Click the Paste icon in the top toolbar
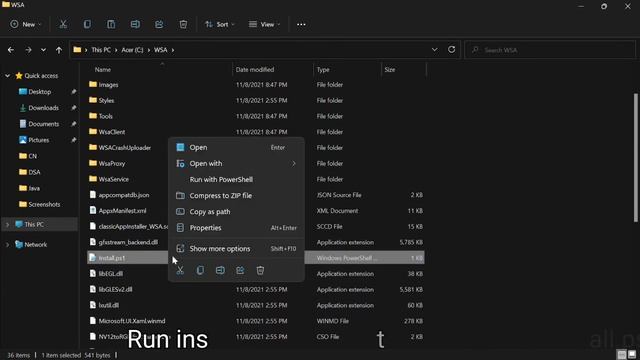The height and width of the screenshot is (360, 640). [x=111, y=24]
